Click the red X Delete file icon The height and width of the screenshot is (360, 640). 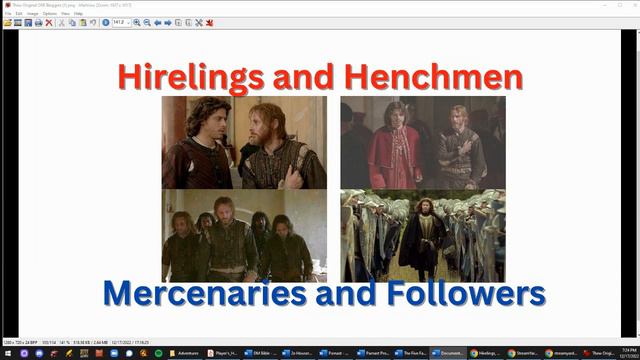[49, 23]
